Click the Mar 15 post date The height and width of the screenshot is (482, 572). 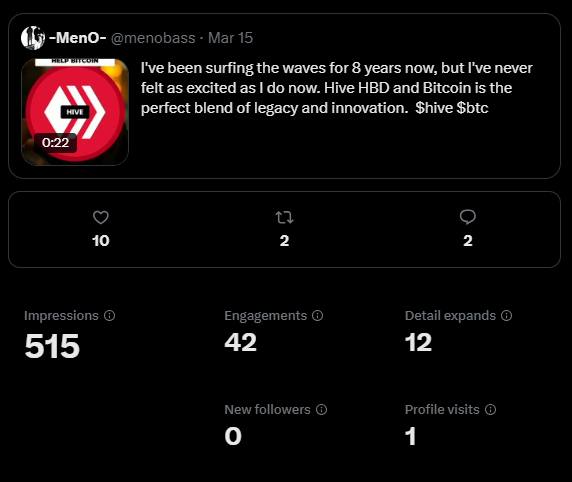[x=231, y=38]
